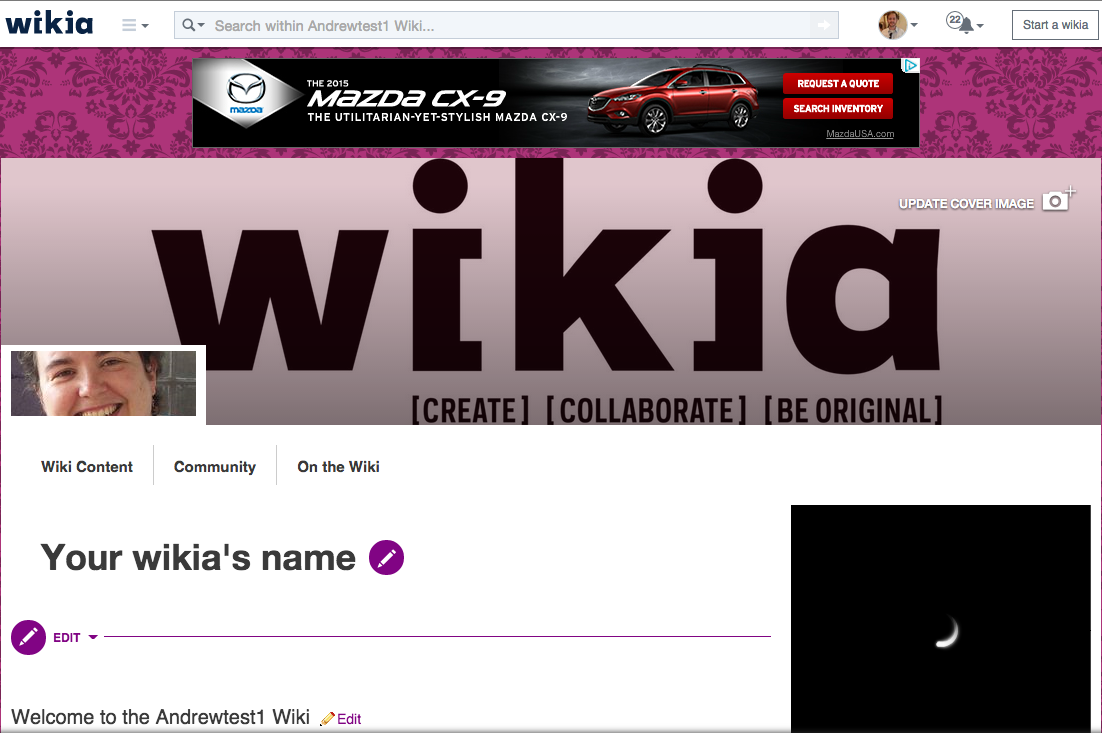This screenshot has height=733, width=1102.
Task: Open the notifications bell icon
Action: (966, 26)
